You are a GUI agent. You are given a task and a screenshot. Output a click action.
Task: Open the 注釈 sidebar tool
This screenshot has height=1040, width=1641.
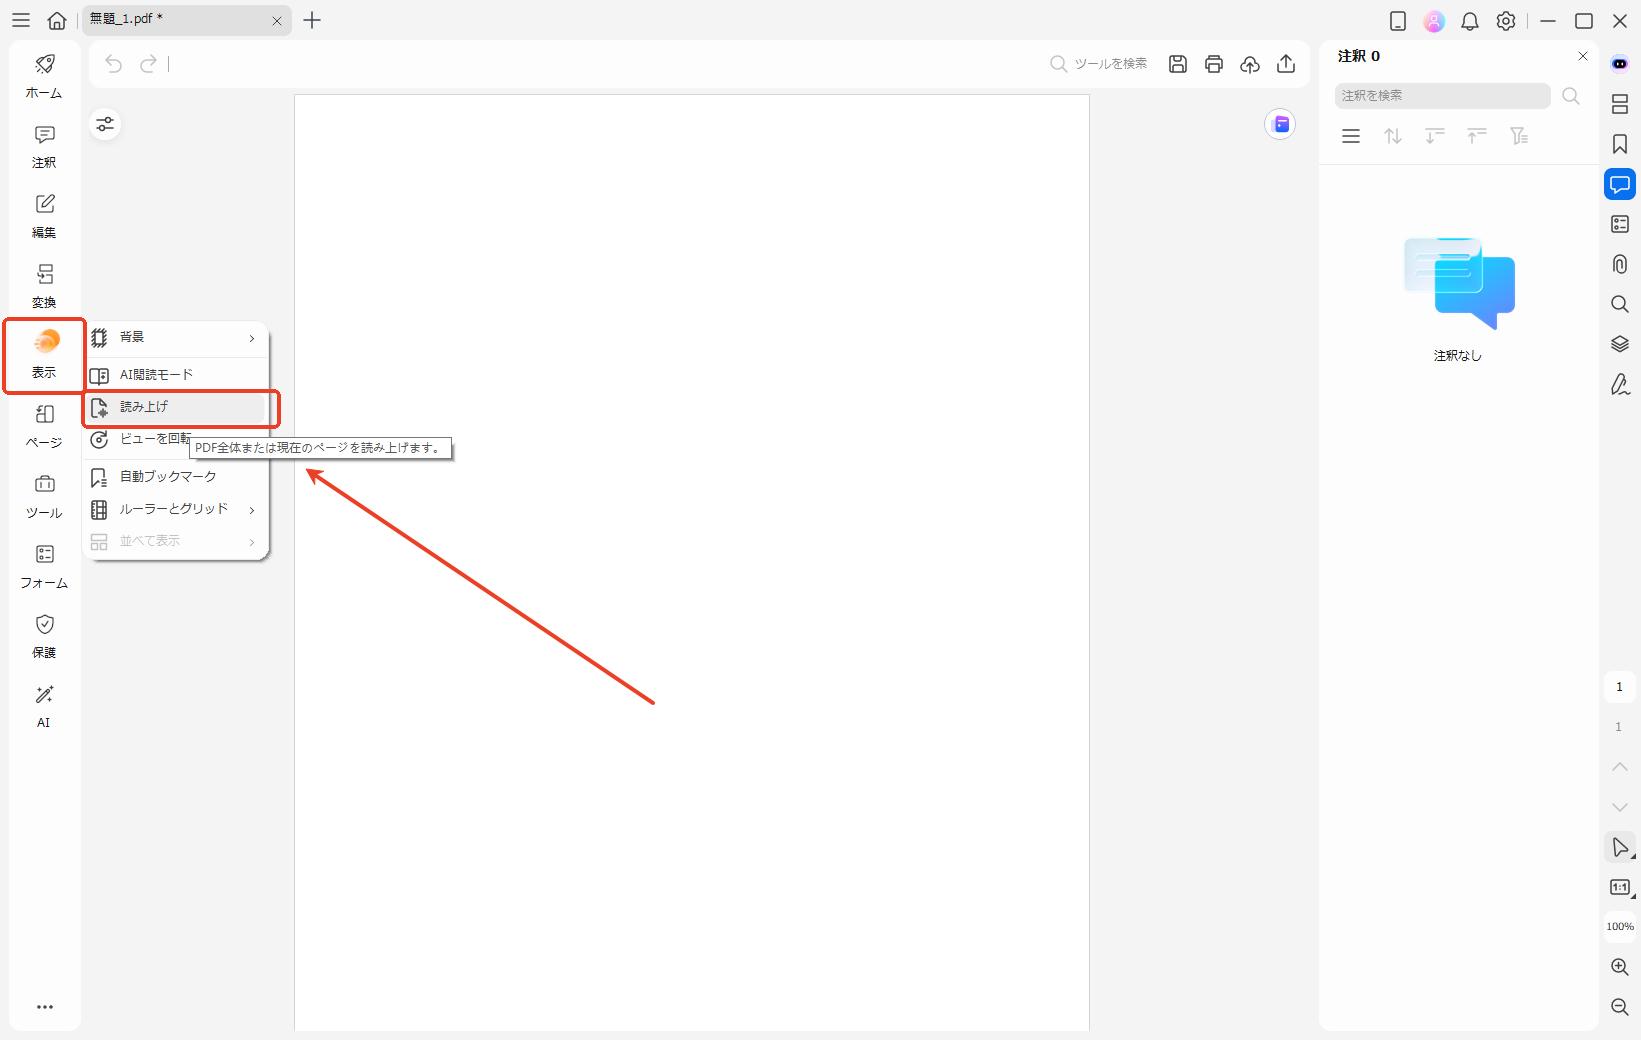(44, 146)
